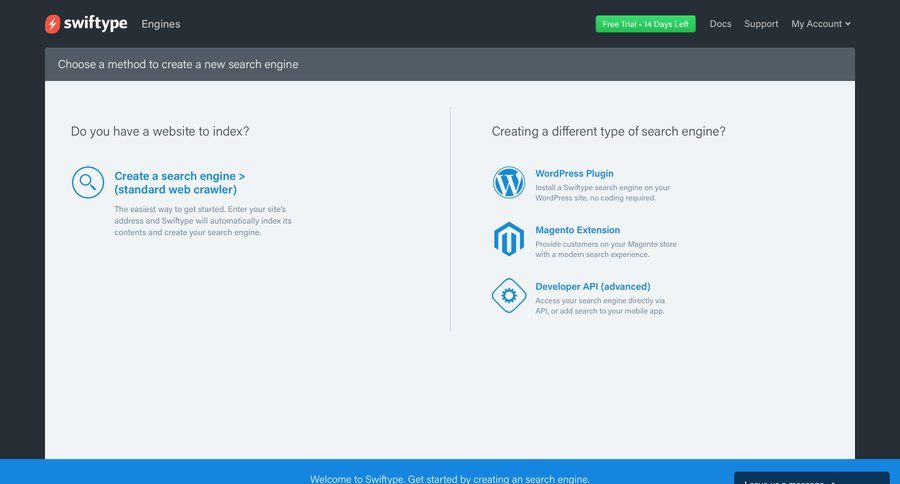Click the 'Welcome to Swiftype' banner message
Image resolution: width=900 pixels, height=484 pixels.
pyautogui.click(x=449, y=479)
